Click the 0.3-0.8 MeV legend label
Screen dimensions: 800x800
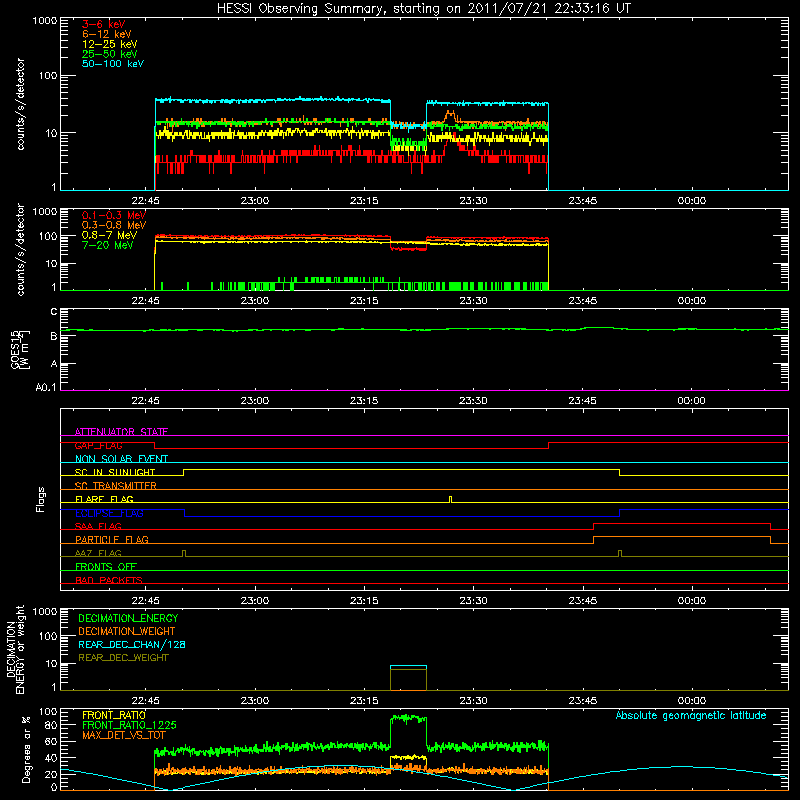(114, 225)
